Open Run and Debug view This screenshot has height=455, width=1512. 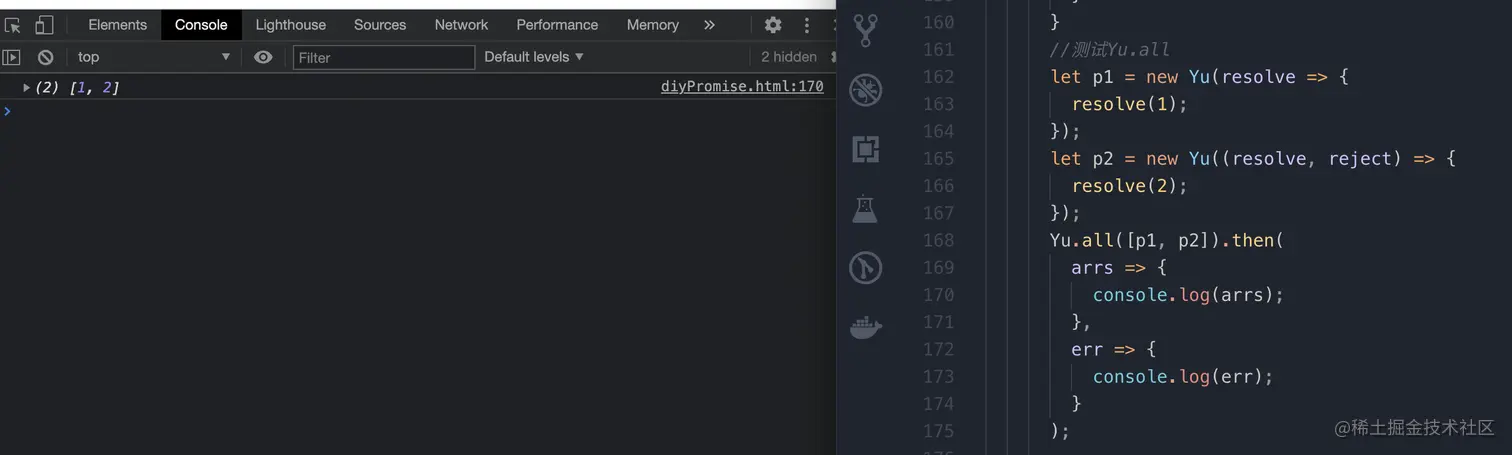click(x=865, y=91)
